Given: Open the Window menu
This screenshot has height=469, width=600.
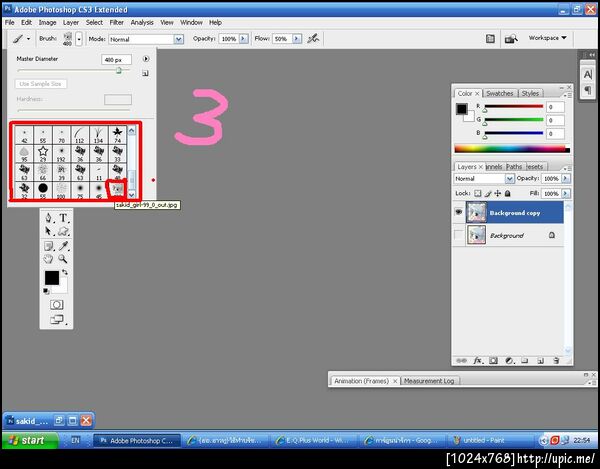Looking at the screenshot, I should [x=191, y=23].
